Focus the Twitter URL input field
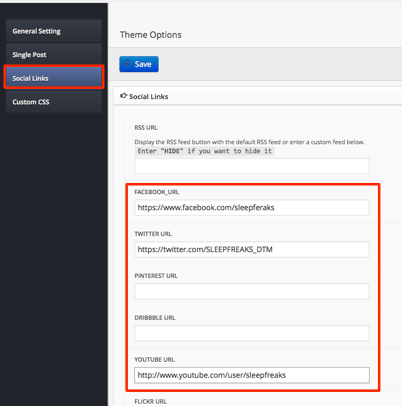Screen dimensions: 402x406 [x=252, y=249]
